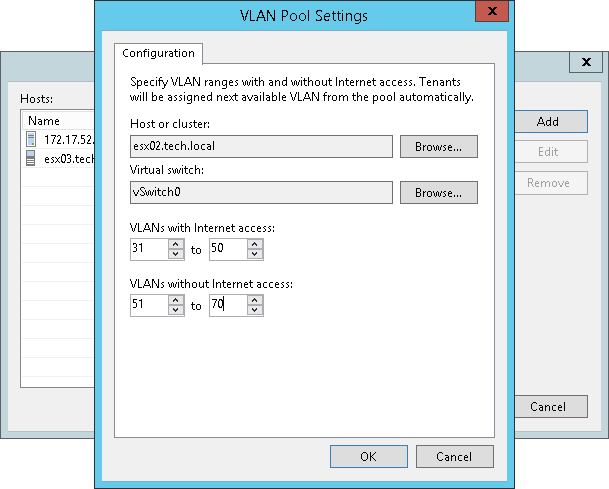
Task: Close the VLAN Pool Settings dialog
Action: pyautogui.click(x=492, y=11)
